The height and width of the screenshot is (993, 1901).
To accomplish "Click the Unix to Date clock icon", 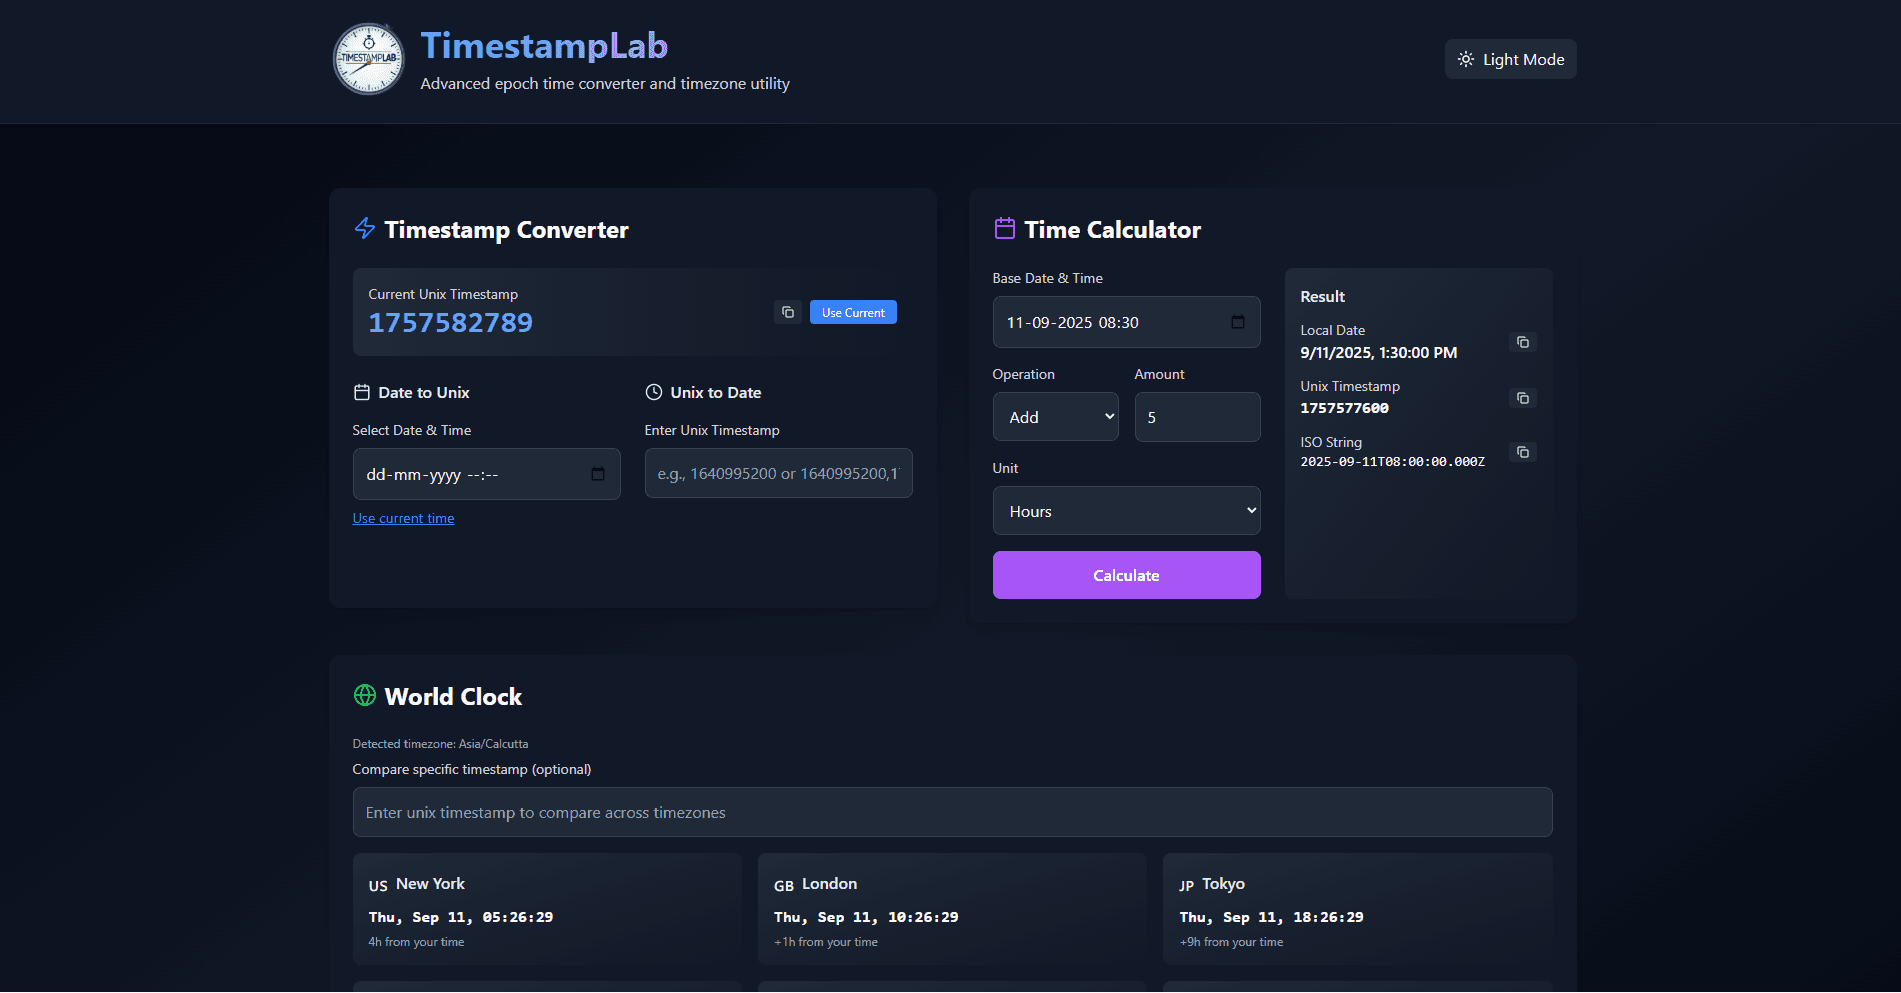I will coord(654,392).
